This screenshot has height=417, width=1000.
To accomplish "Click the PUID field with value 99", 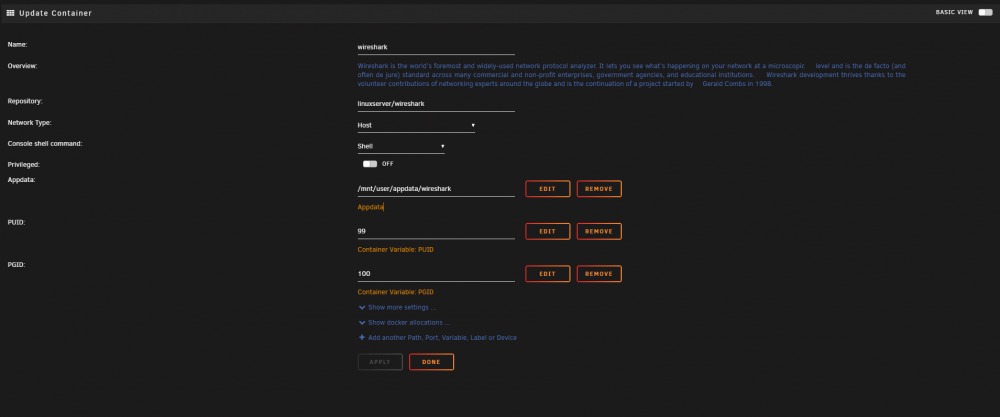I will 436,231.
